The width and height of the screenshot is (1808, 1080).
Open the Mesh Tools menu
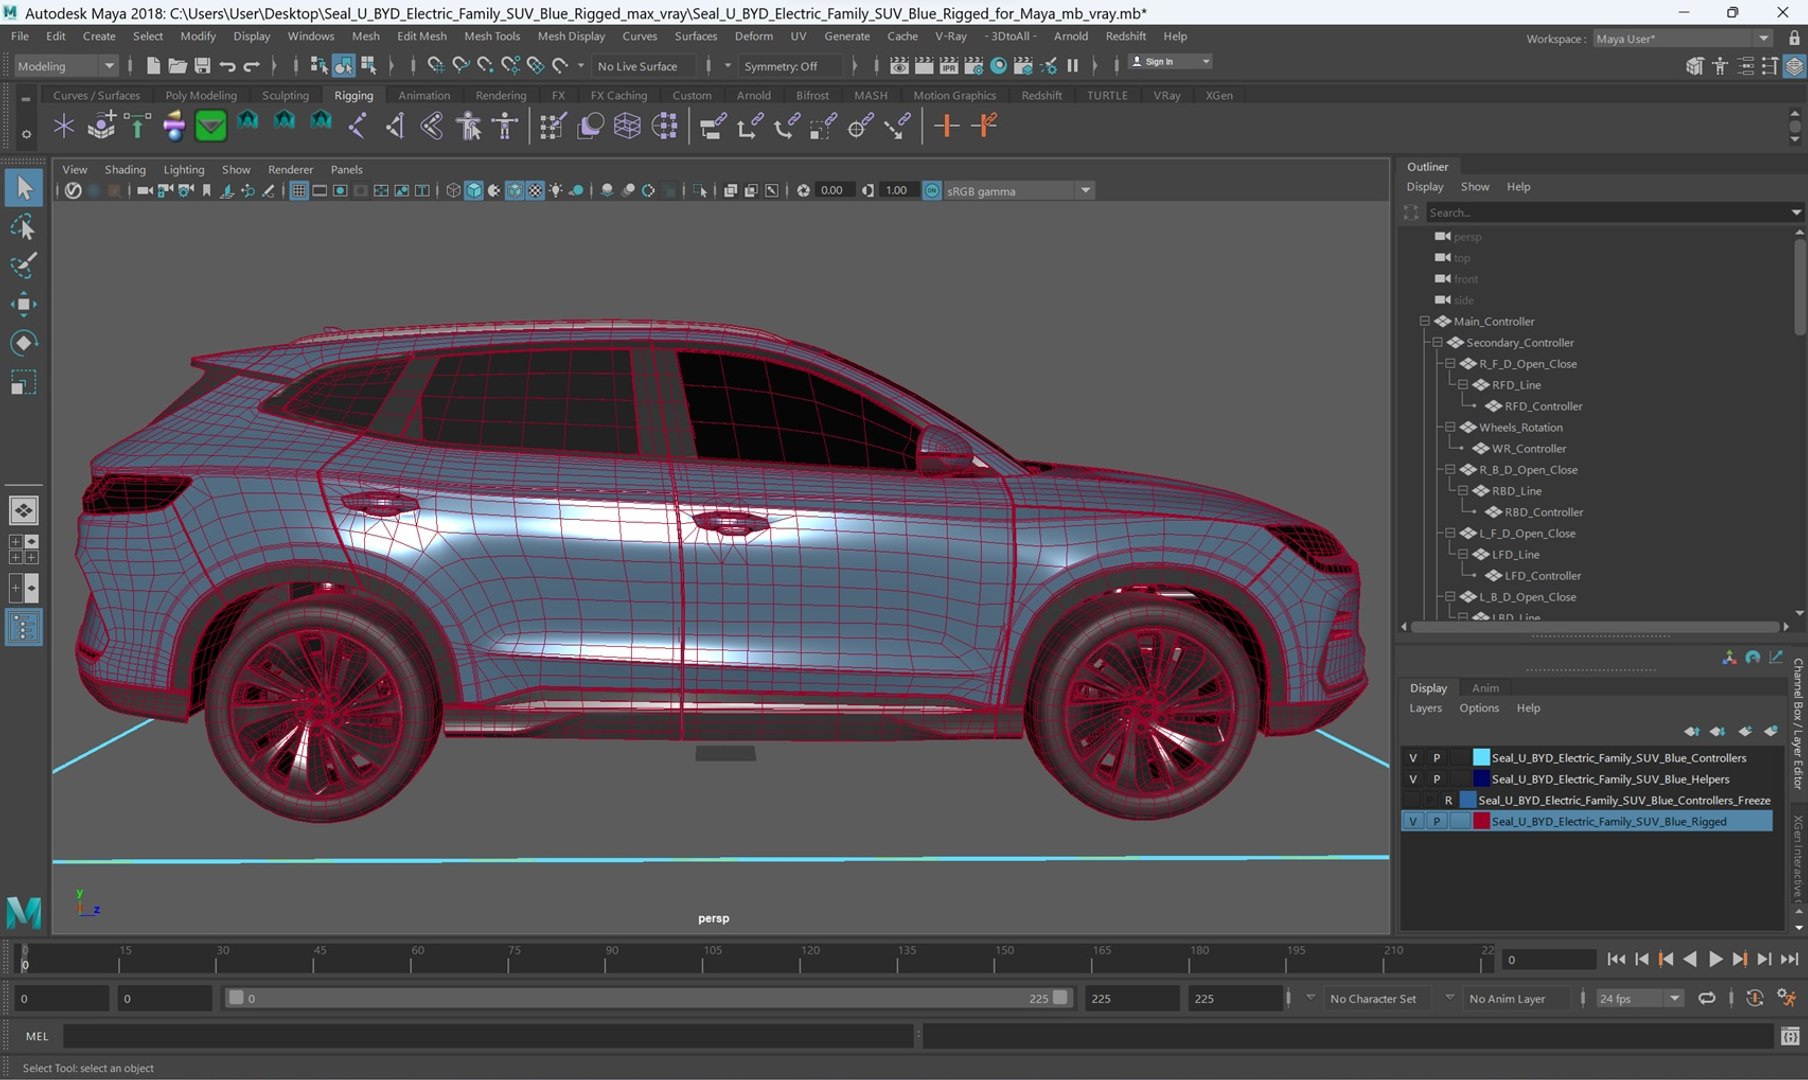[x=492, y=36]
